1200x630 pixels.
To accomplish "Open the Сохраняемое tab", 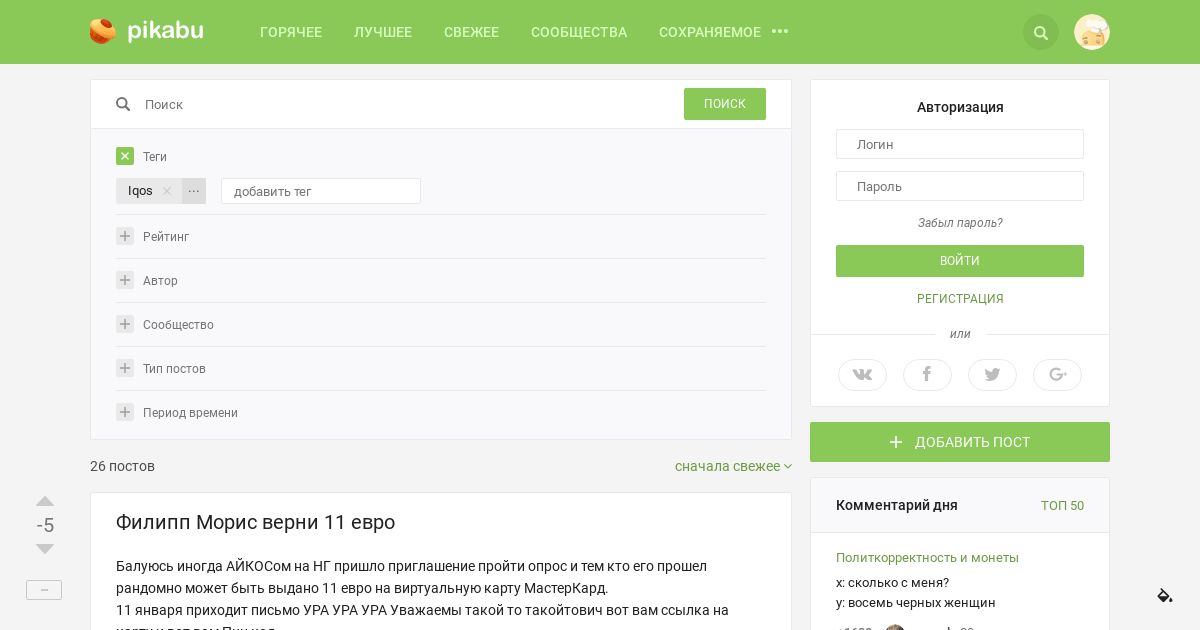I will [x=710, y=32].
